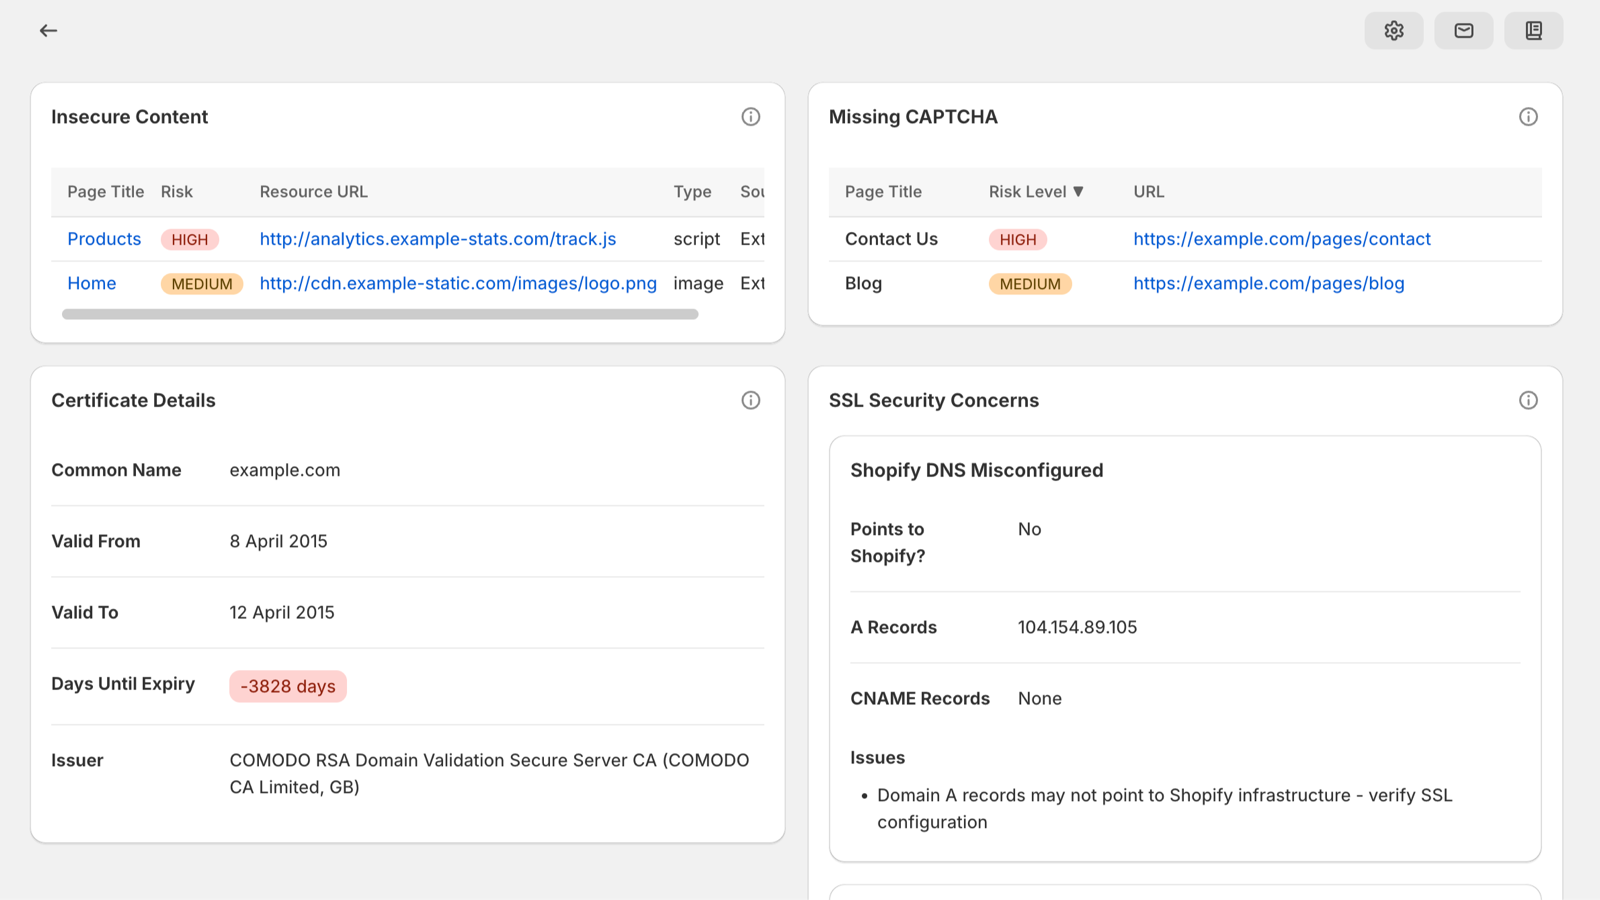Click the back arrow icon
This screenshot has height=900, width=1600.
point(48,31)
